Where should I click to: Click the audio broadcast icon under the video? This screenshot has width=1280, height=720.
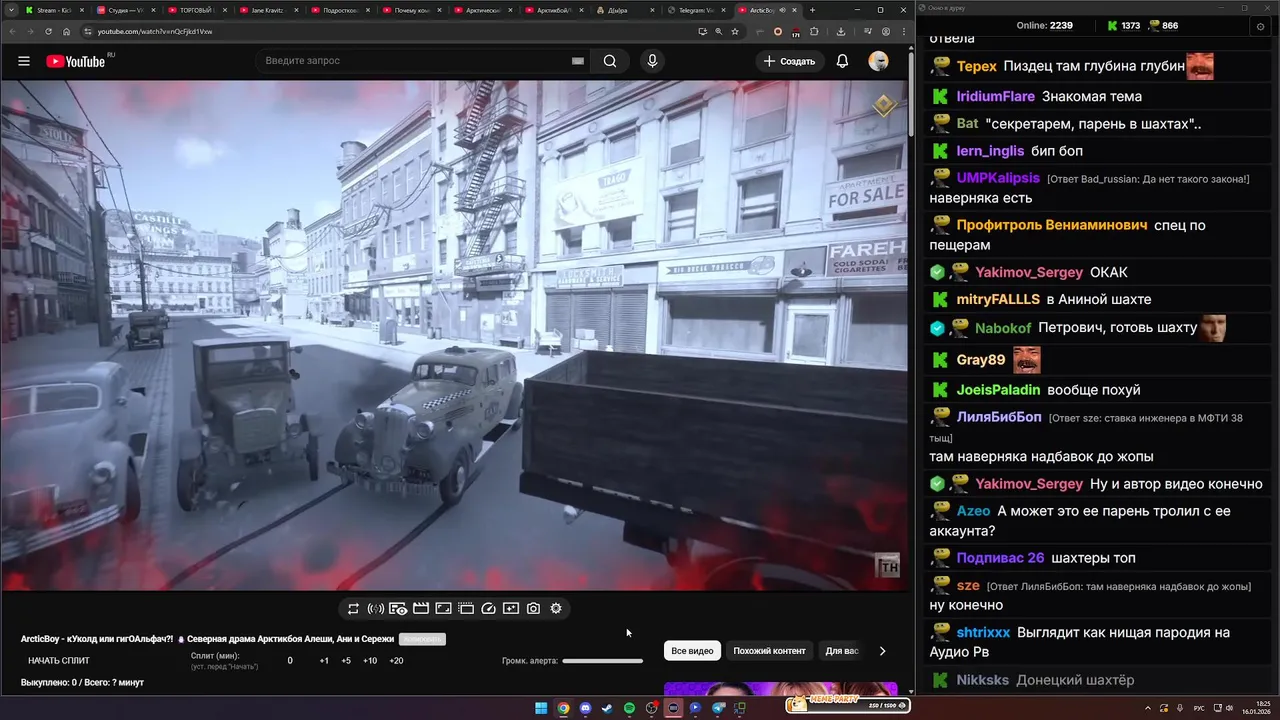pos(375,608)
